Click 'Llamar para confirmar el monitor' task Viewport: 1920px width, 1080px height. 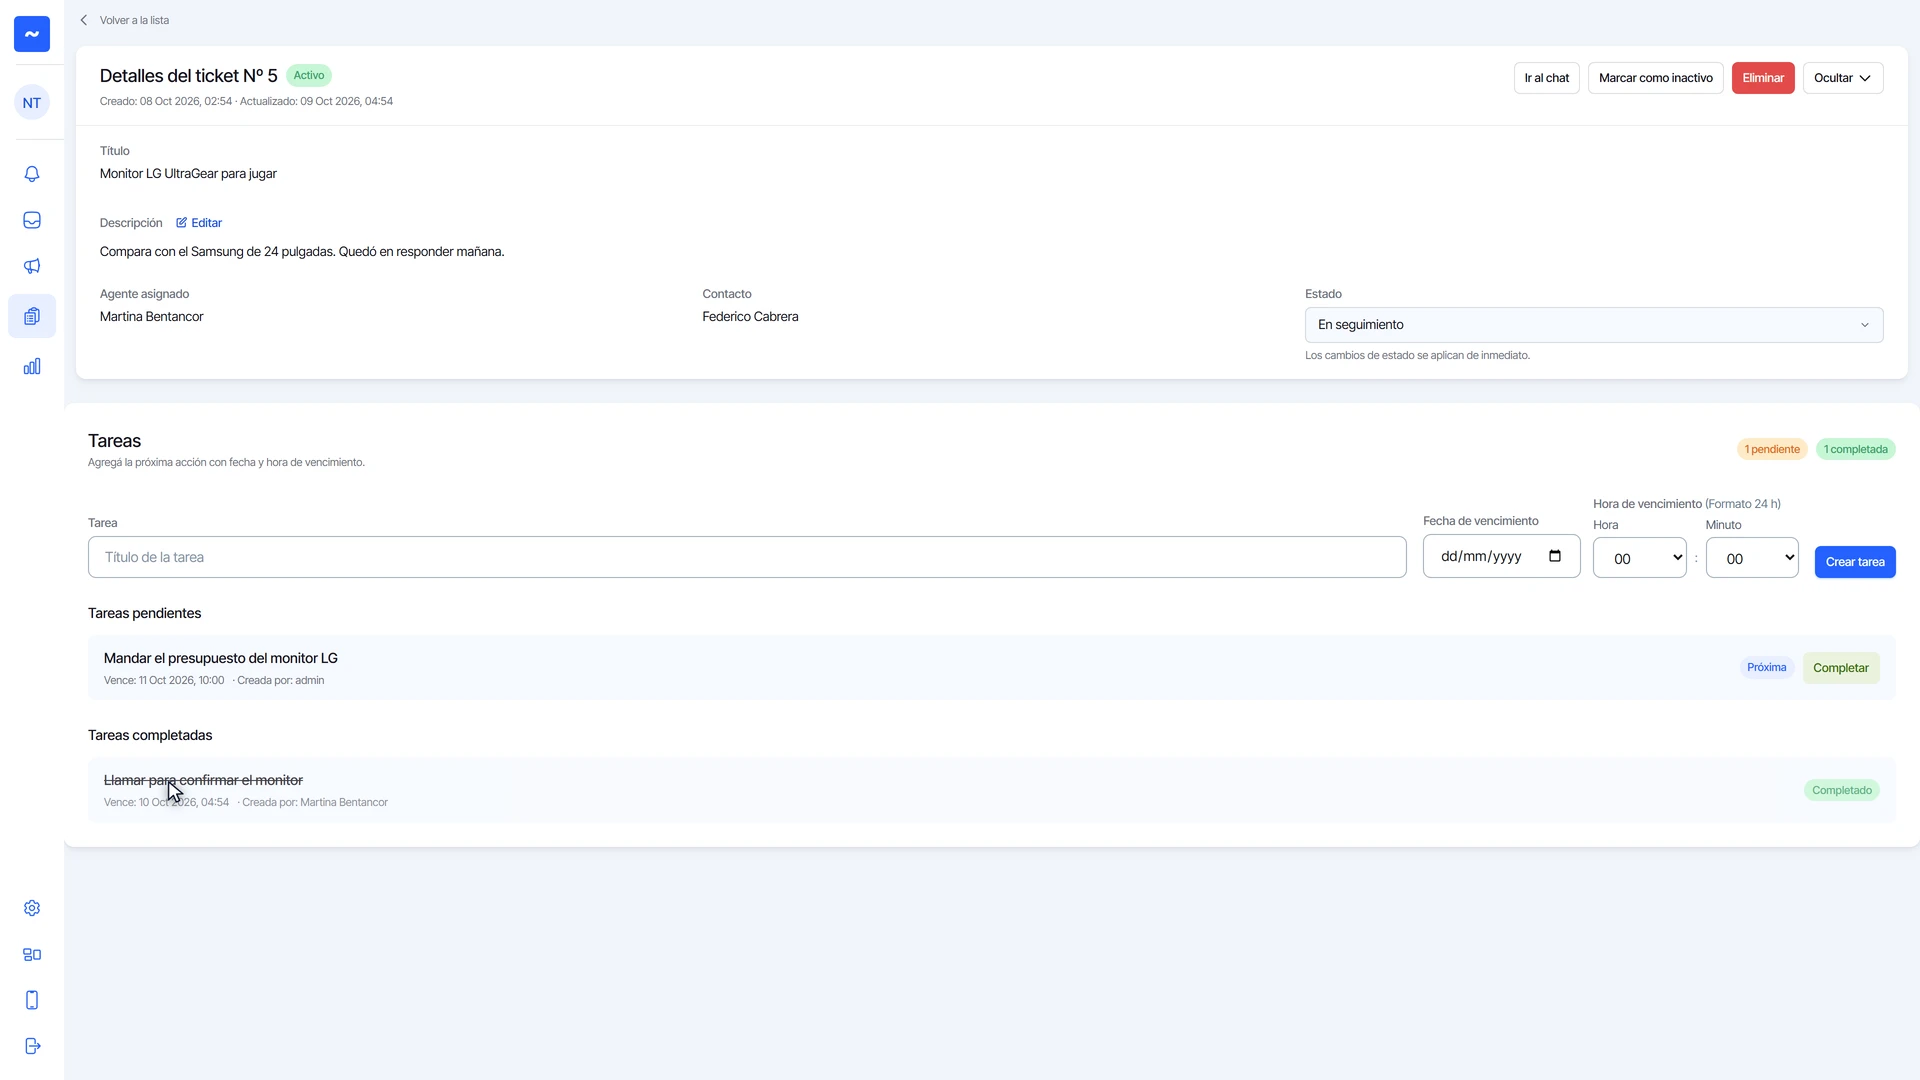coord(203,780)
